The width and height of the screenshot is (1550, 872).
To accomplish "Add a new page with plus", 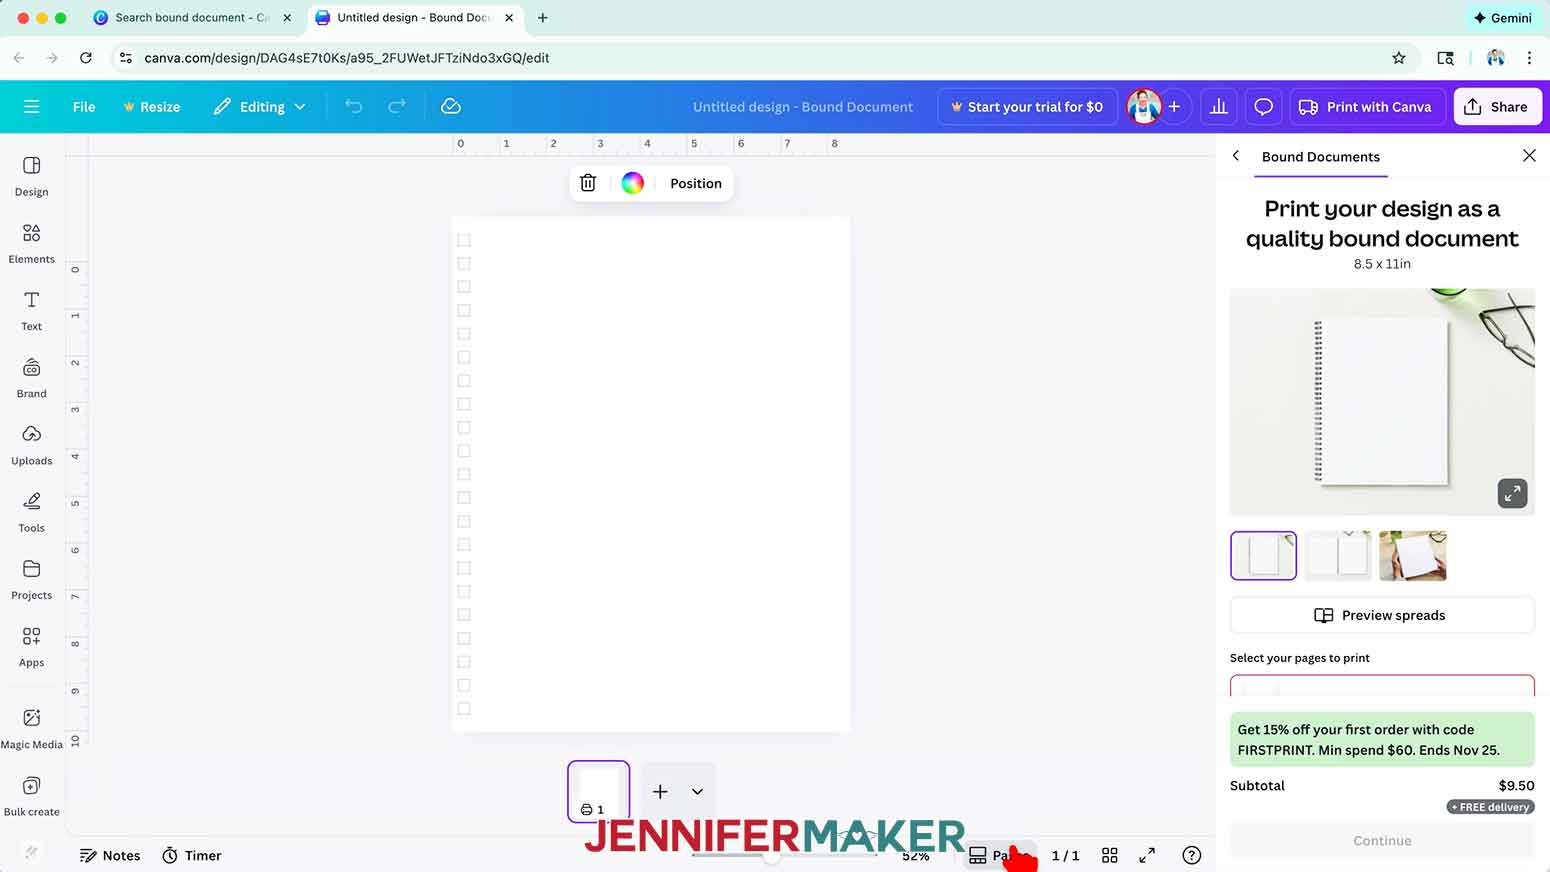I will tap(660, 791).
